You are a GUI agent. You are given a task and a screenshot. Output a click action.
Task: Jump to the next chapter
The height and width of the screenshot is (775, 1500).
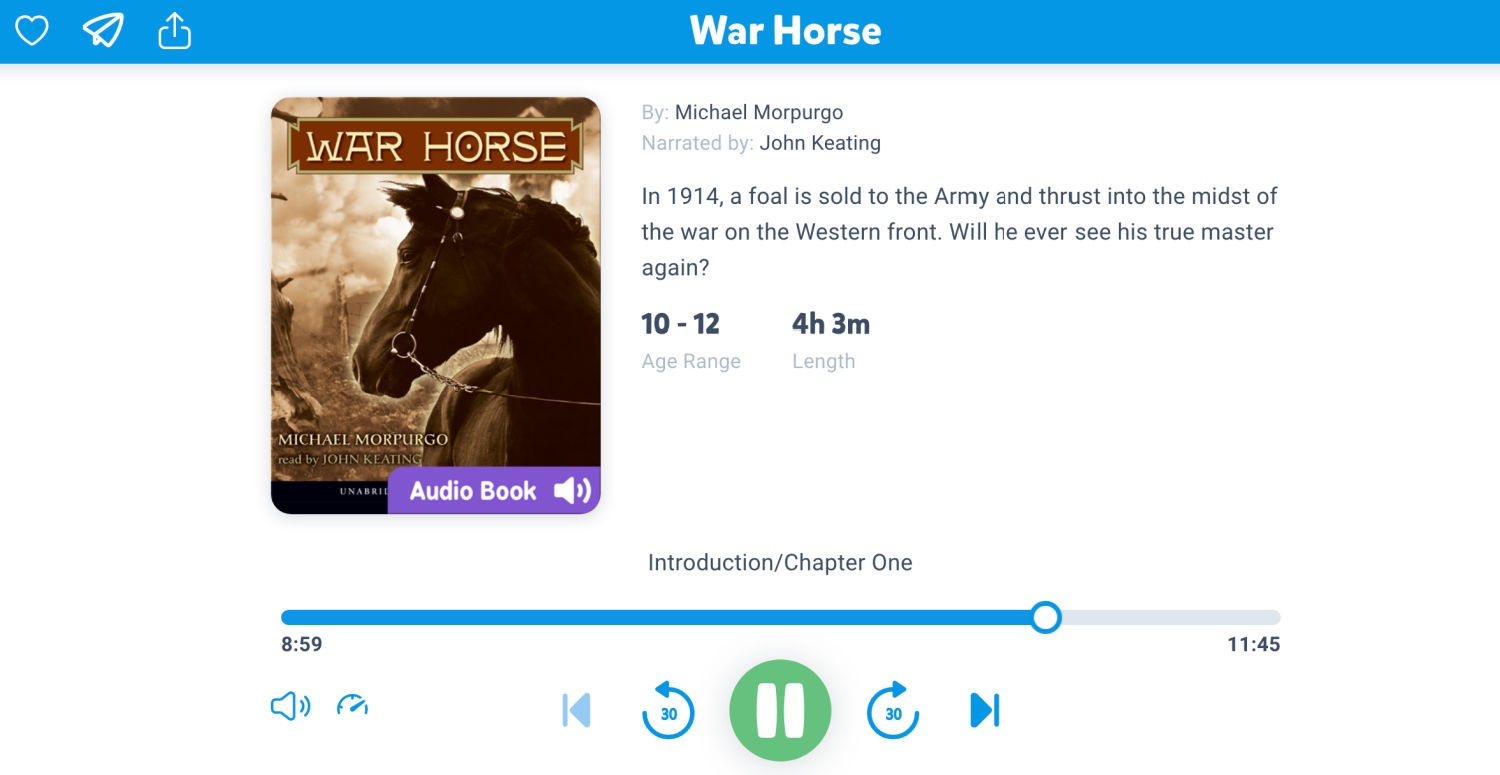click(x=985, y=710)
